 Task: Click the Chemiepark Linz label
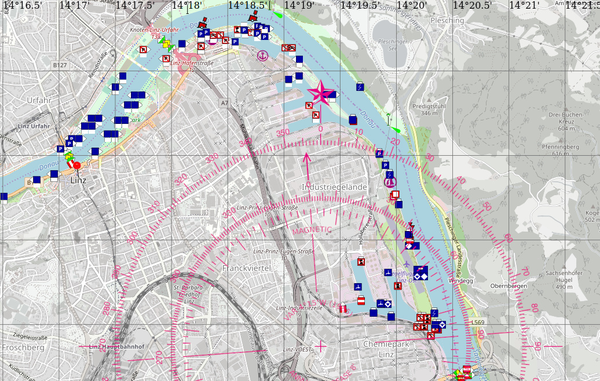click(386, 349)
